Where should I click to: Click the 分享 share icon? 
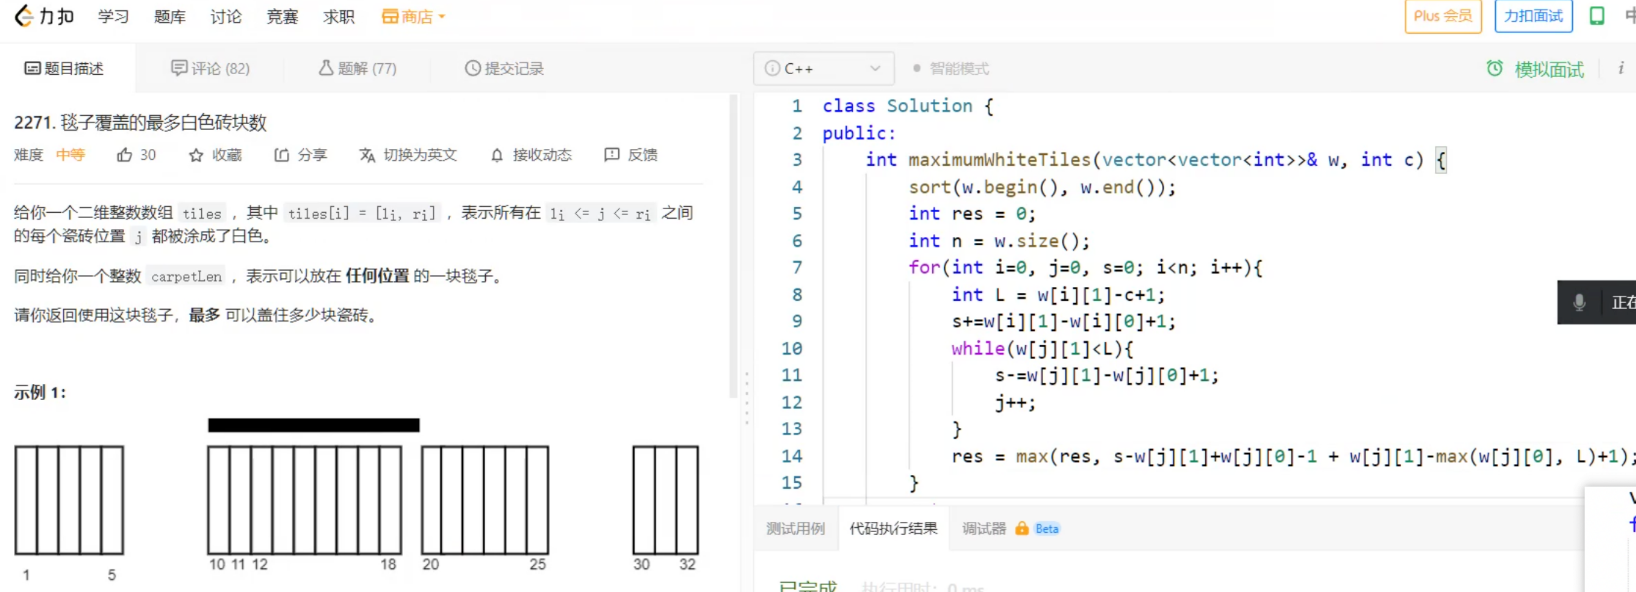click(x=282, y=155)
